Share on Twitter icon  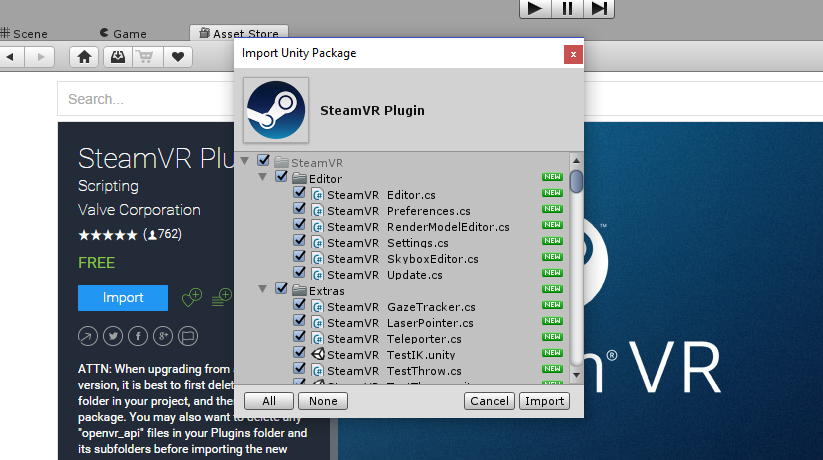[x=113, y=336]
